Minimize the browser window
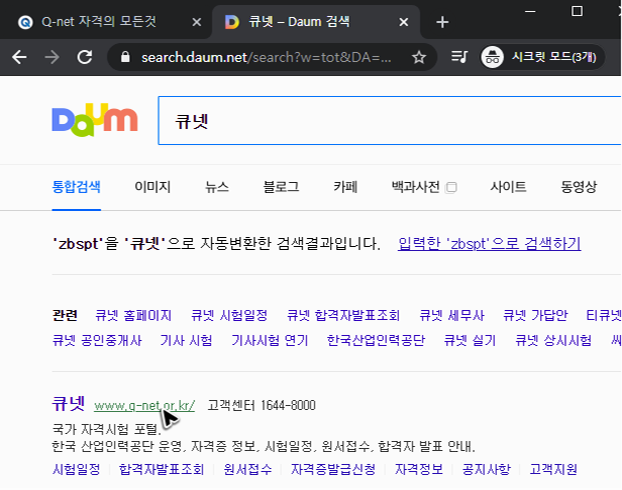The width and height of the screenshot is (622, 490). (530, 11)
